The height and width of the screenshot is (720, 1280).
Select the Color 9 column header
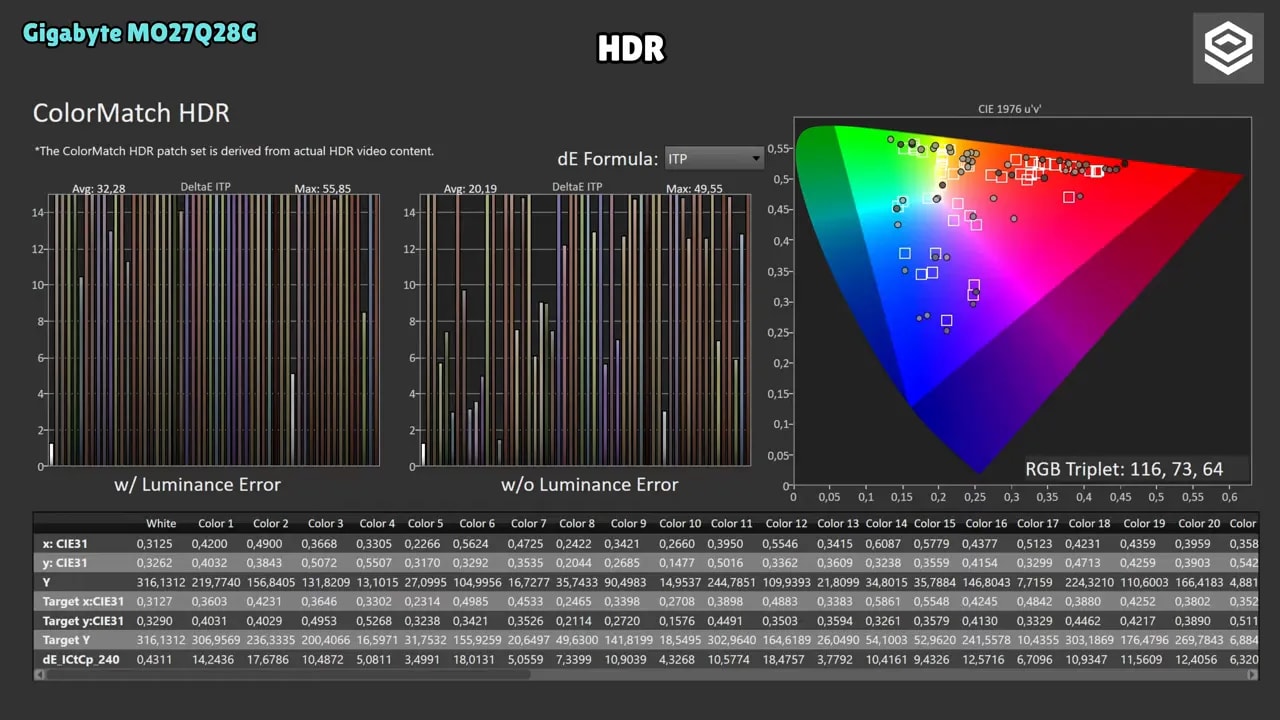point(628,523)
